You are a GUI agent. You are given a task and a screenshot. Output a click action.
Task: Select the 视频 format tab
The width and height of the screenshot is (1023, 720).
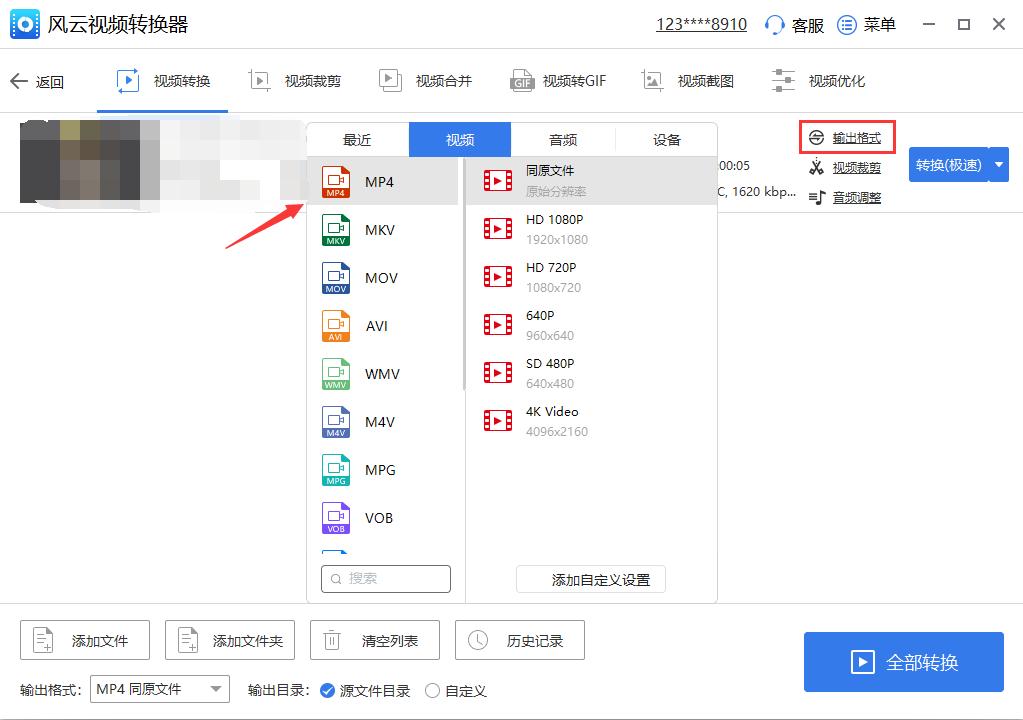[x=460, y=140]
